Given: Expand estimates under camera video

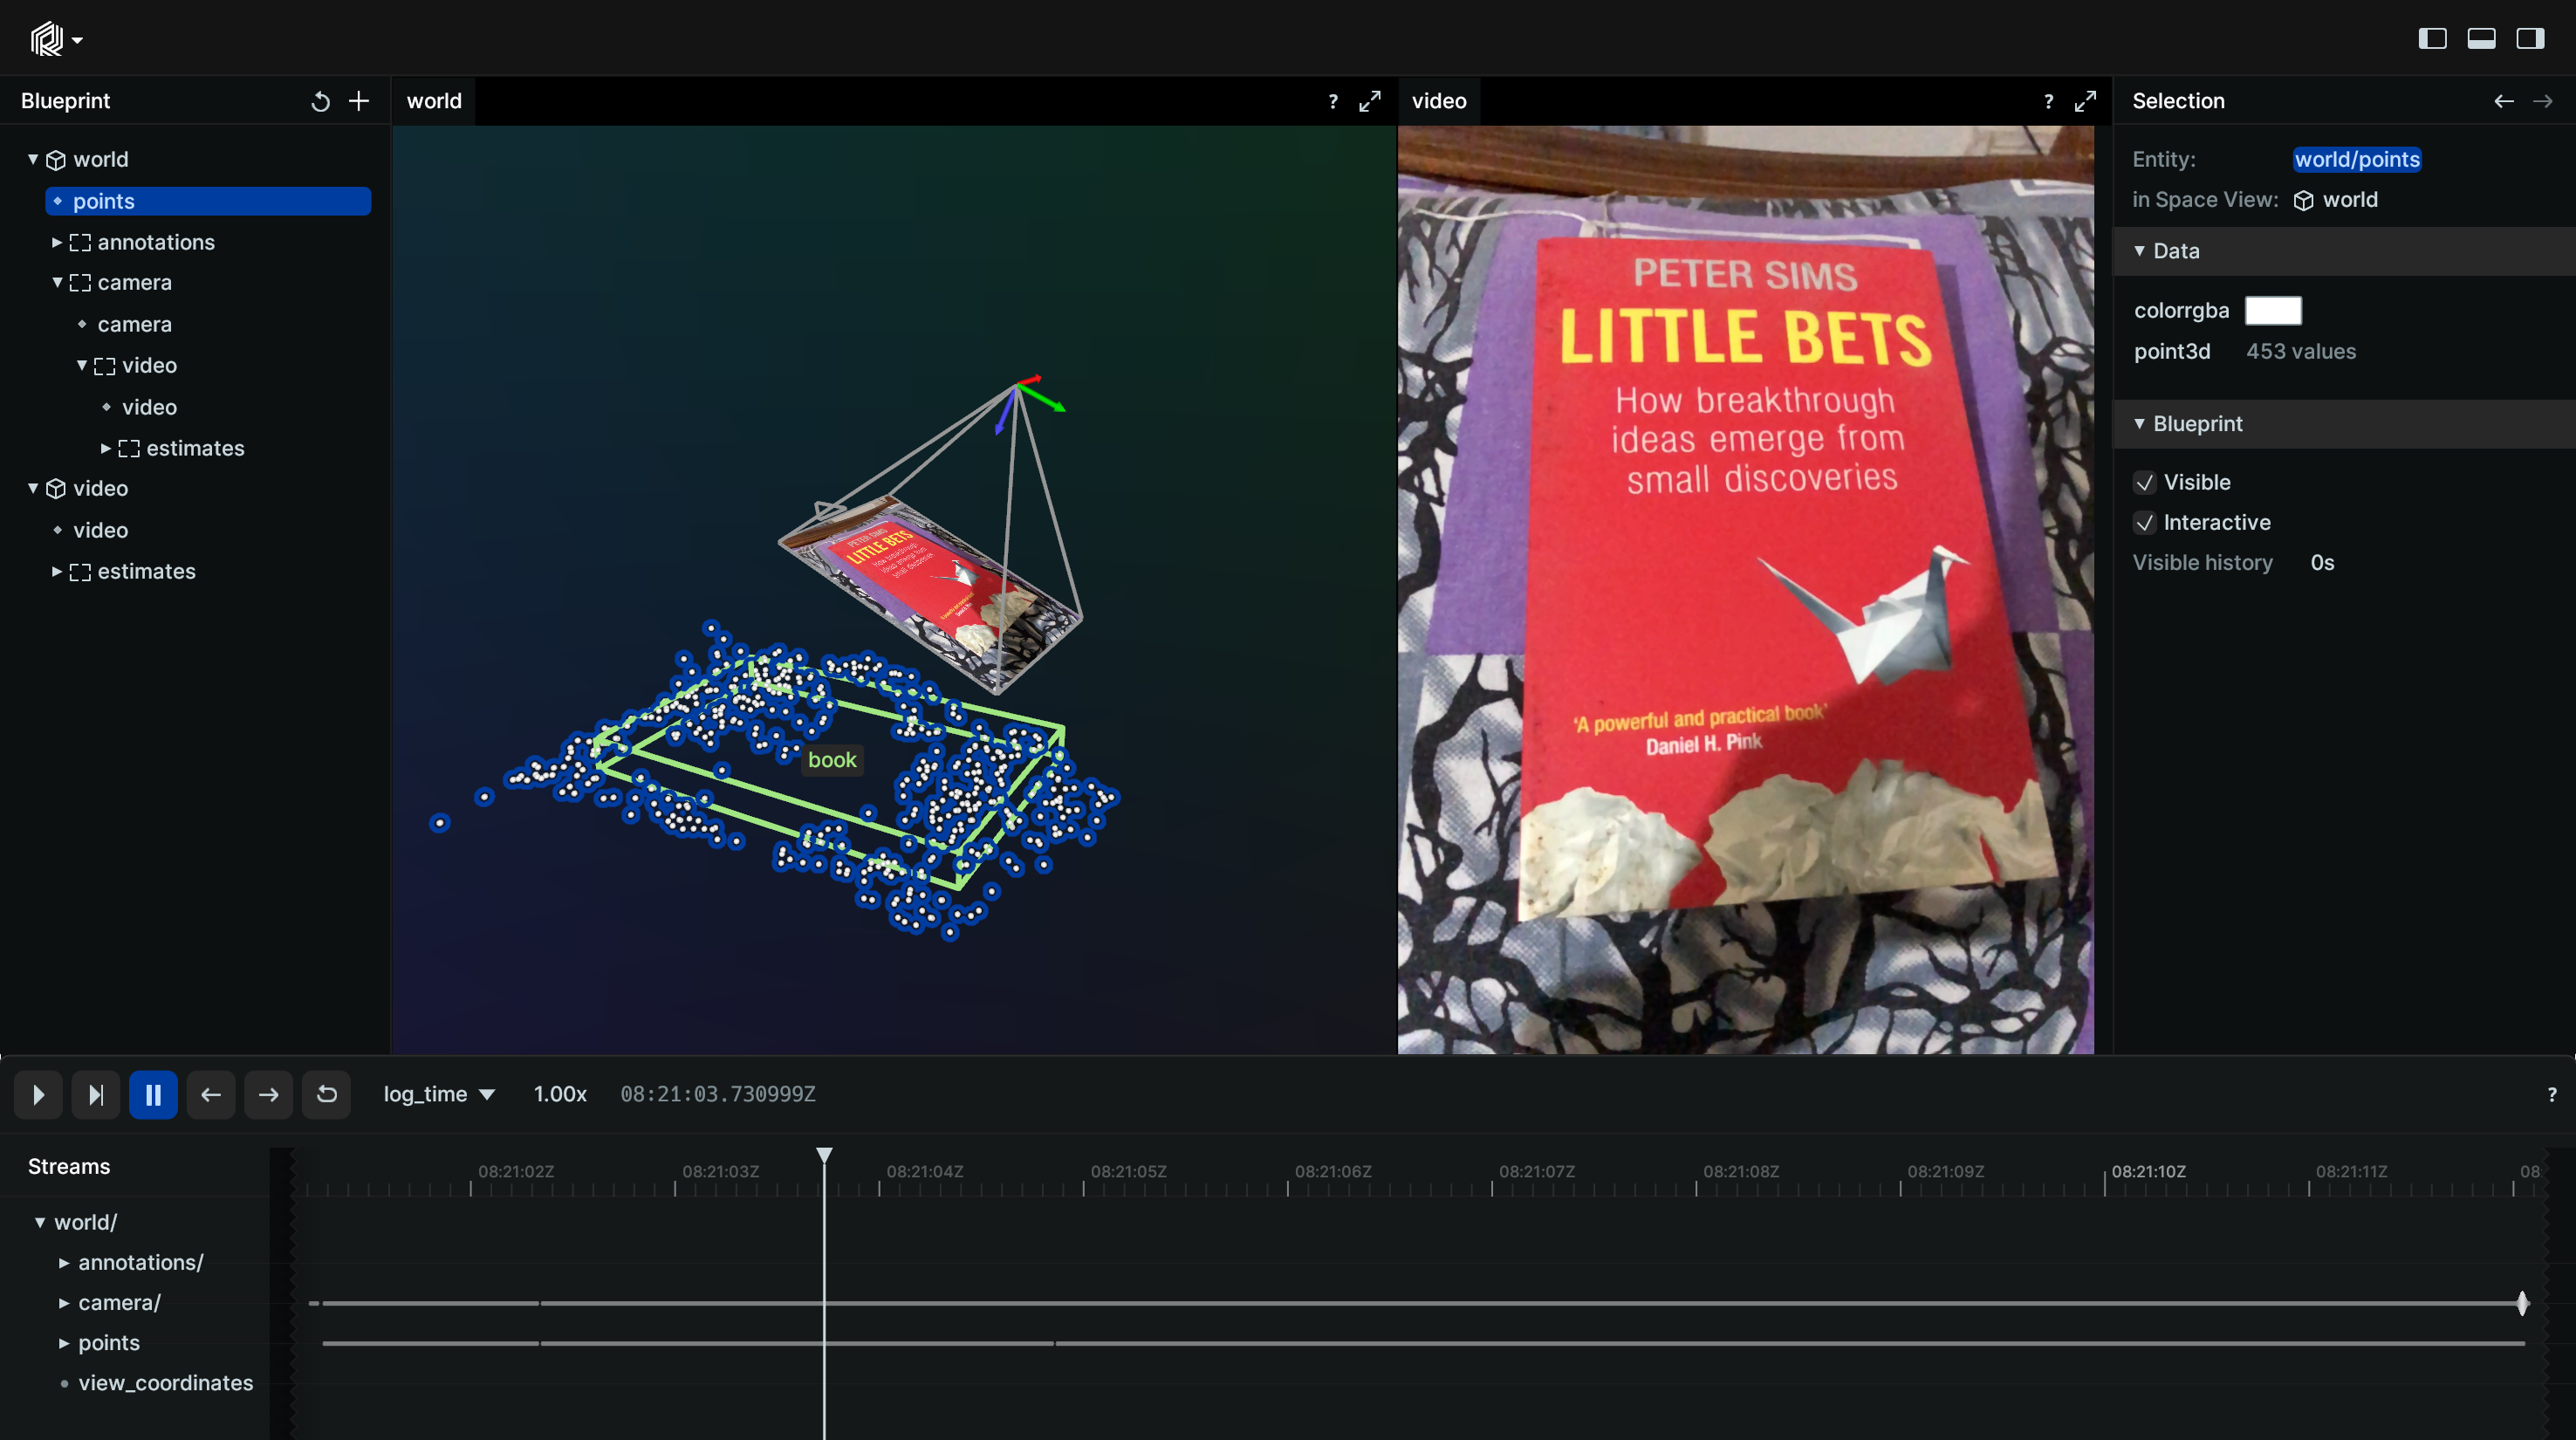Looking at the screenshot, I should pos(106,448).
